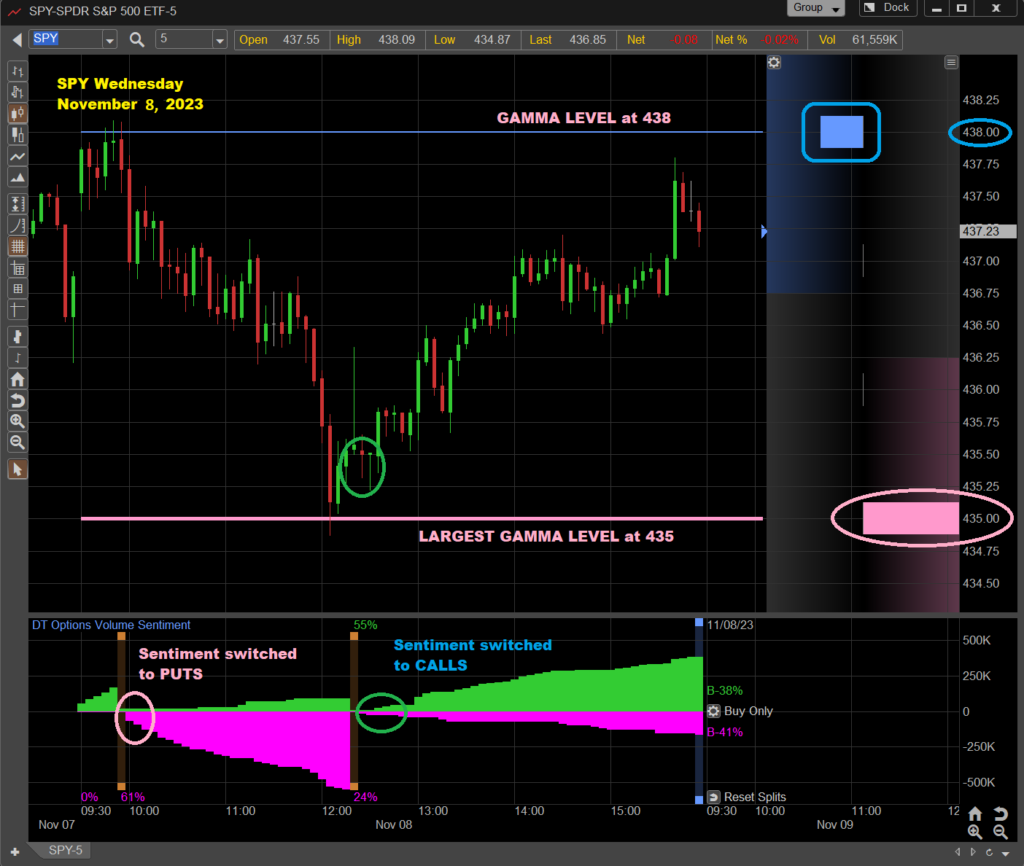Select the candlestick chart type tool
Image resolution: width=1024 pixels, height=866 pixels.
click(17, 114)
